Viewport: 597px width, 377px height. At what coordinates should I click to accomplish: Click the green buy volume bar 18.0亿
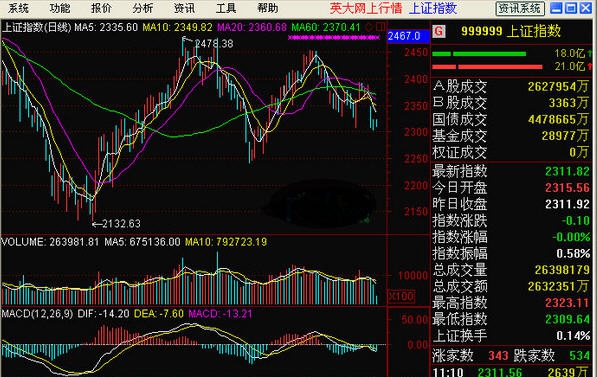tap(479, 54)
